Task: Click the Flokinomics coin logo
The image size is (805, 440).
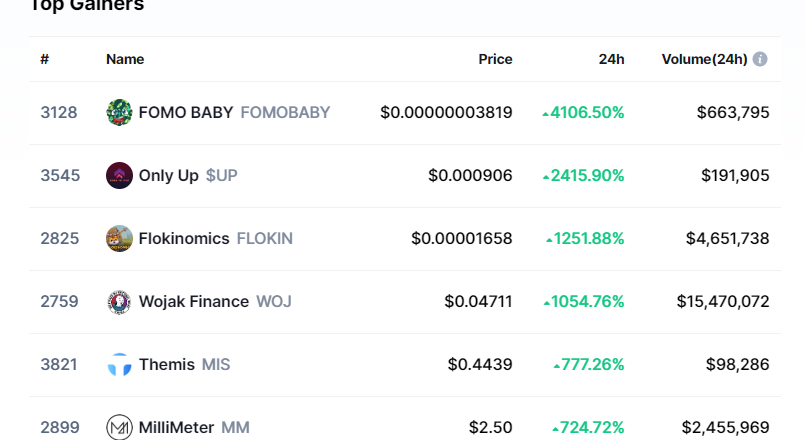Action: point(119,239)
